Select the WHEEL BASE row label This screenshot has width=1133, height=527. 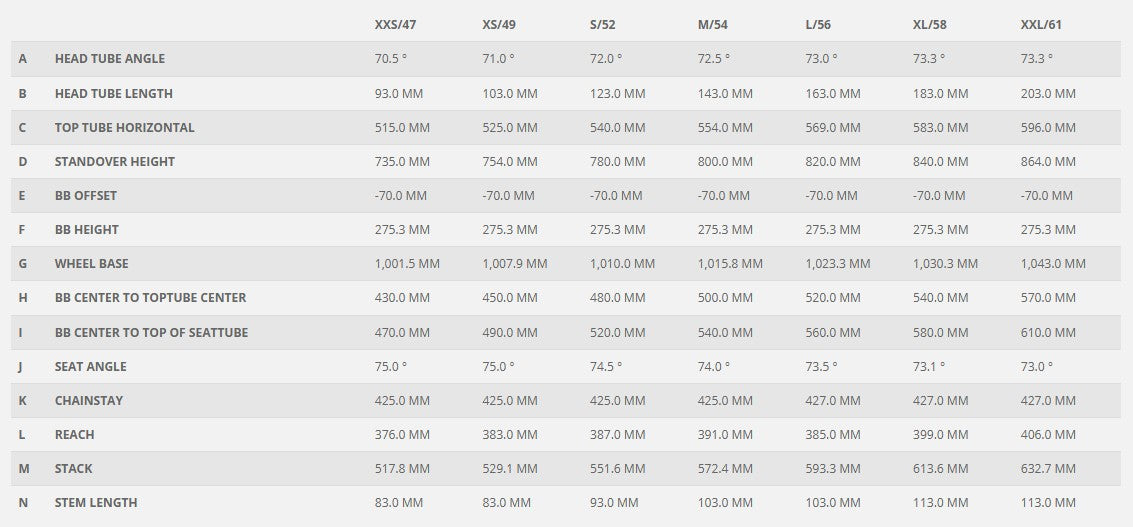[x=91, y=264]
